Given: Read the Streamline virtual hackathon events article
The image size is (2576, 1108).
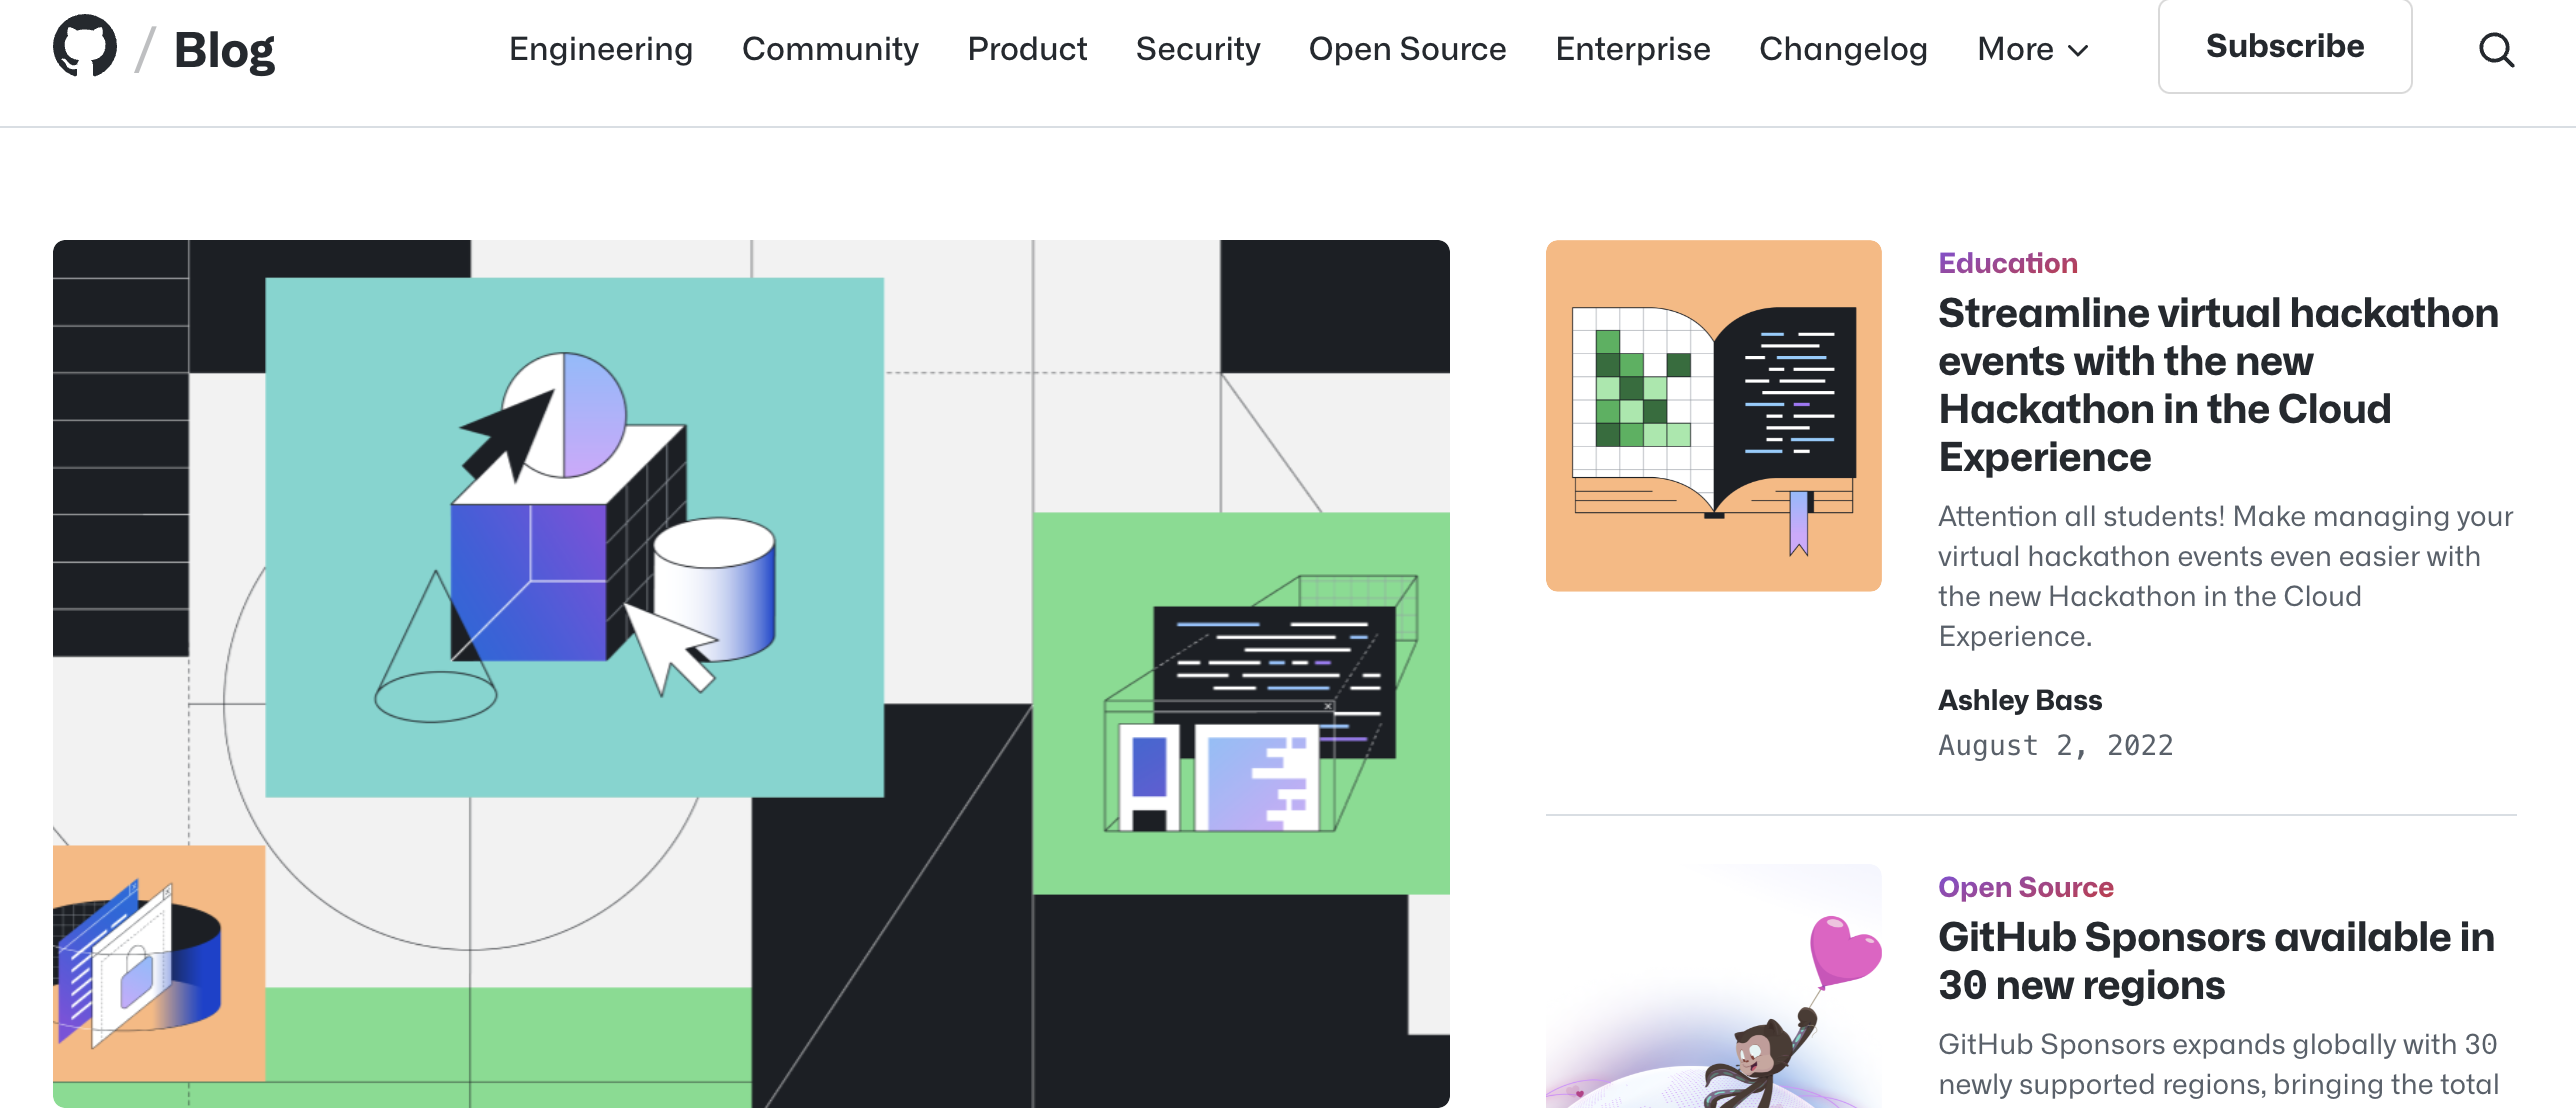Looking at the screenshot, I should [2218, 385].
